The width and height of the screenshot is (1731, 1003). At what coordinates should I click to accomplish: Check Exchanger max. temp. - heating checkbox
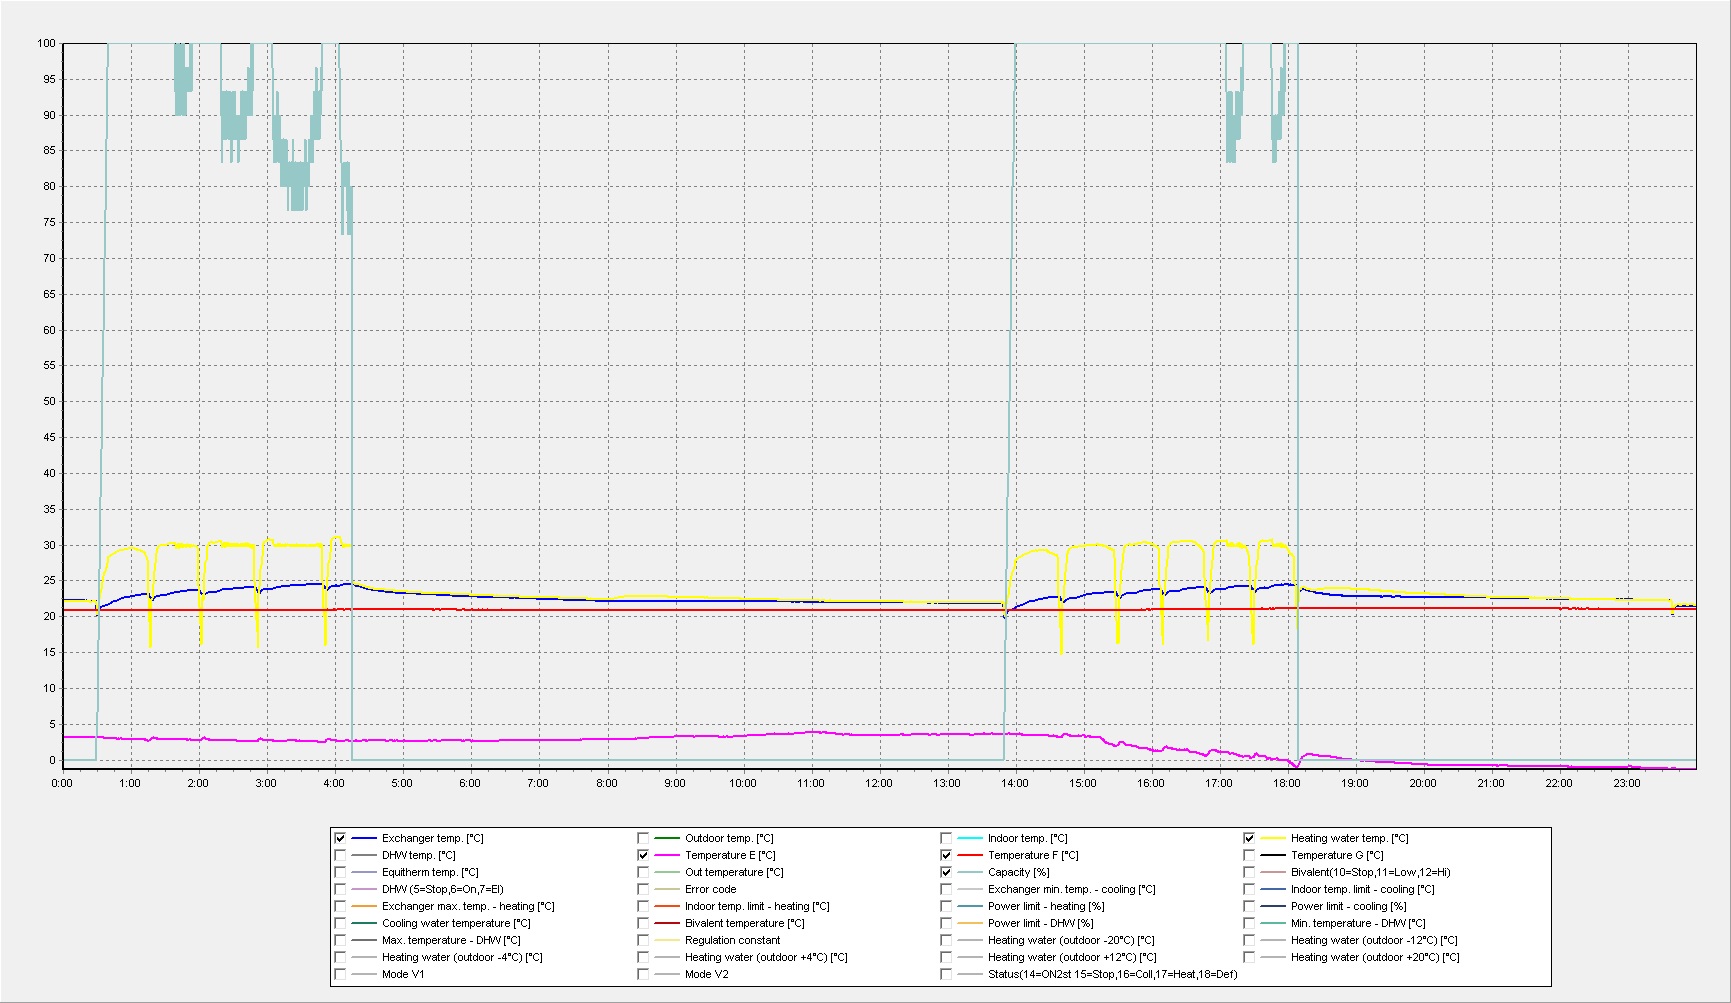coord(340,906)
